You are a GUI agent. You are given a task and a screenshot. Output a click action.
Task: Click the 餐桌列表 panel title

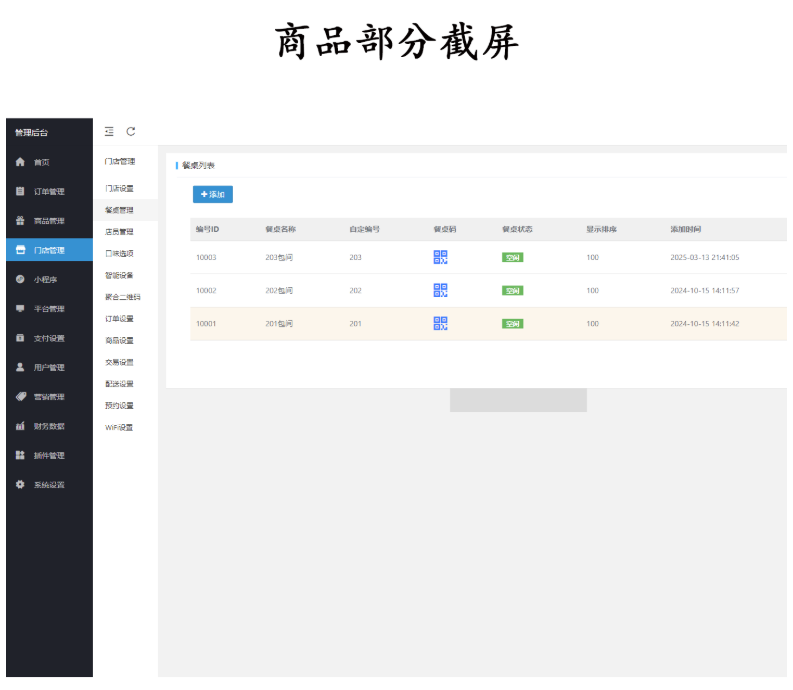(198, 165)
